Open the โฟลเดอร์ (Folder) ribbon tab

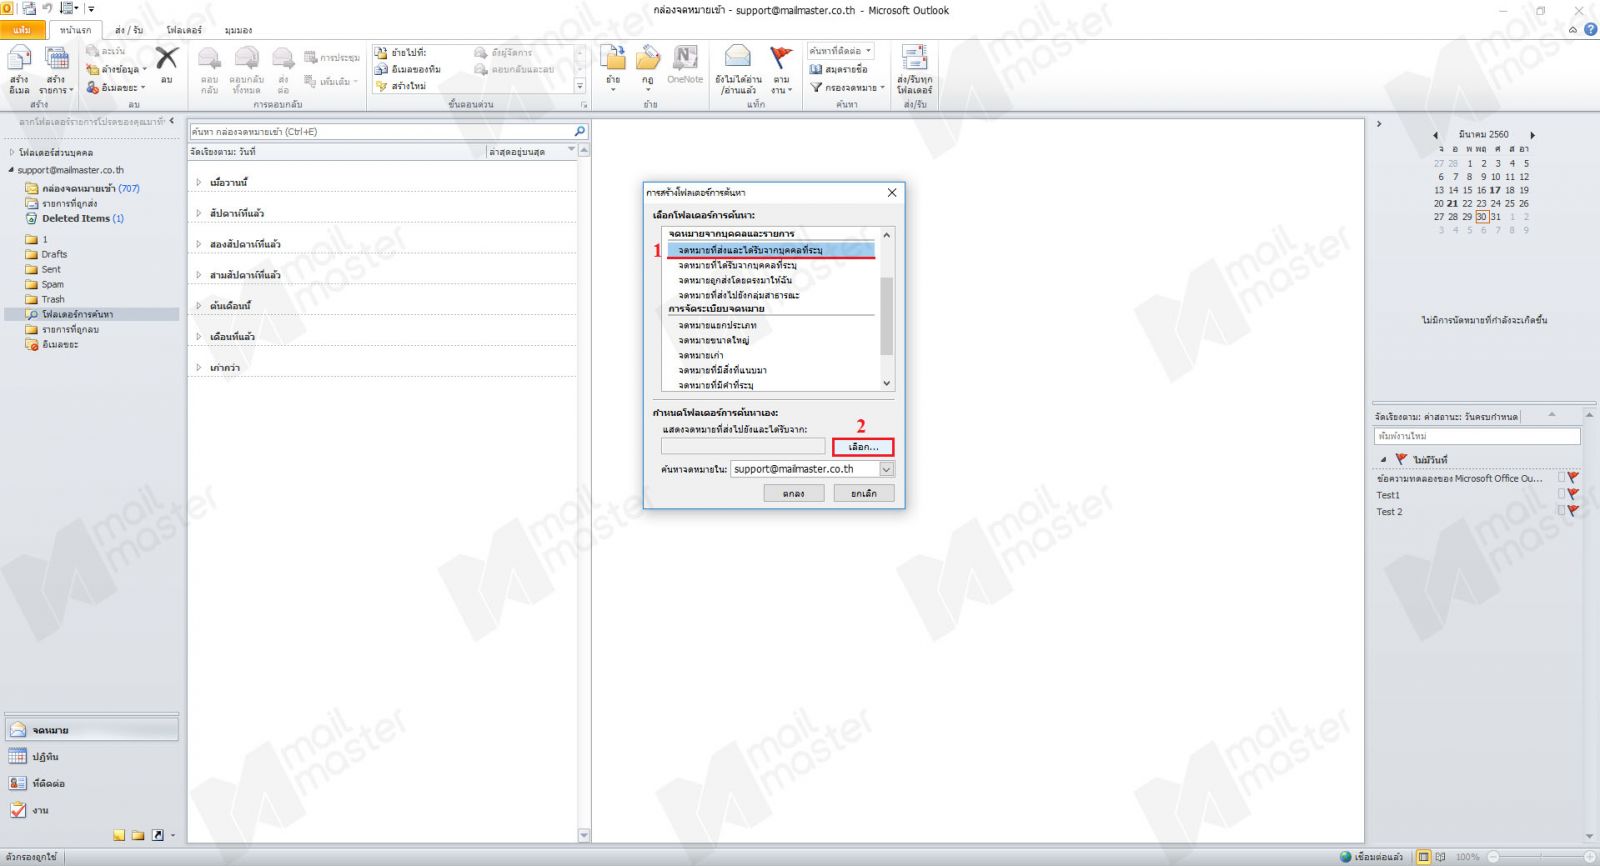(184, 30)
